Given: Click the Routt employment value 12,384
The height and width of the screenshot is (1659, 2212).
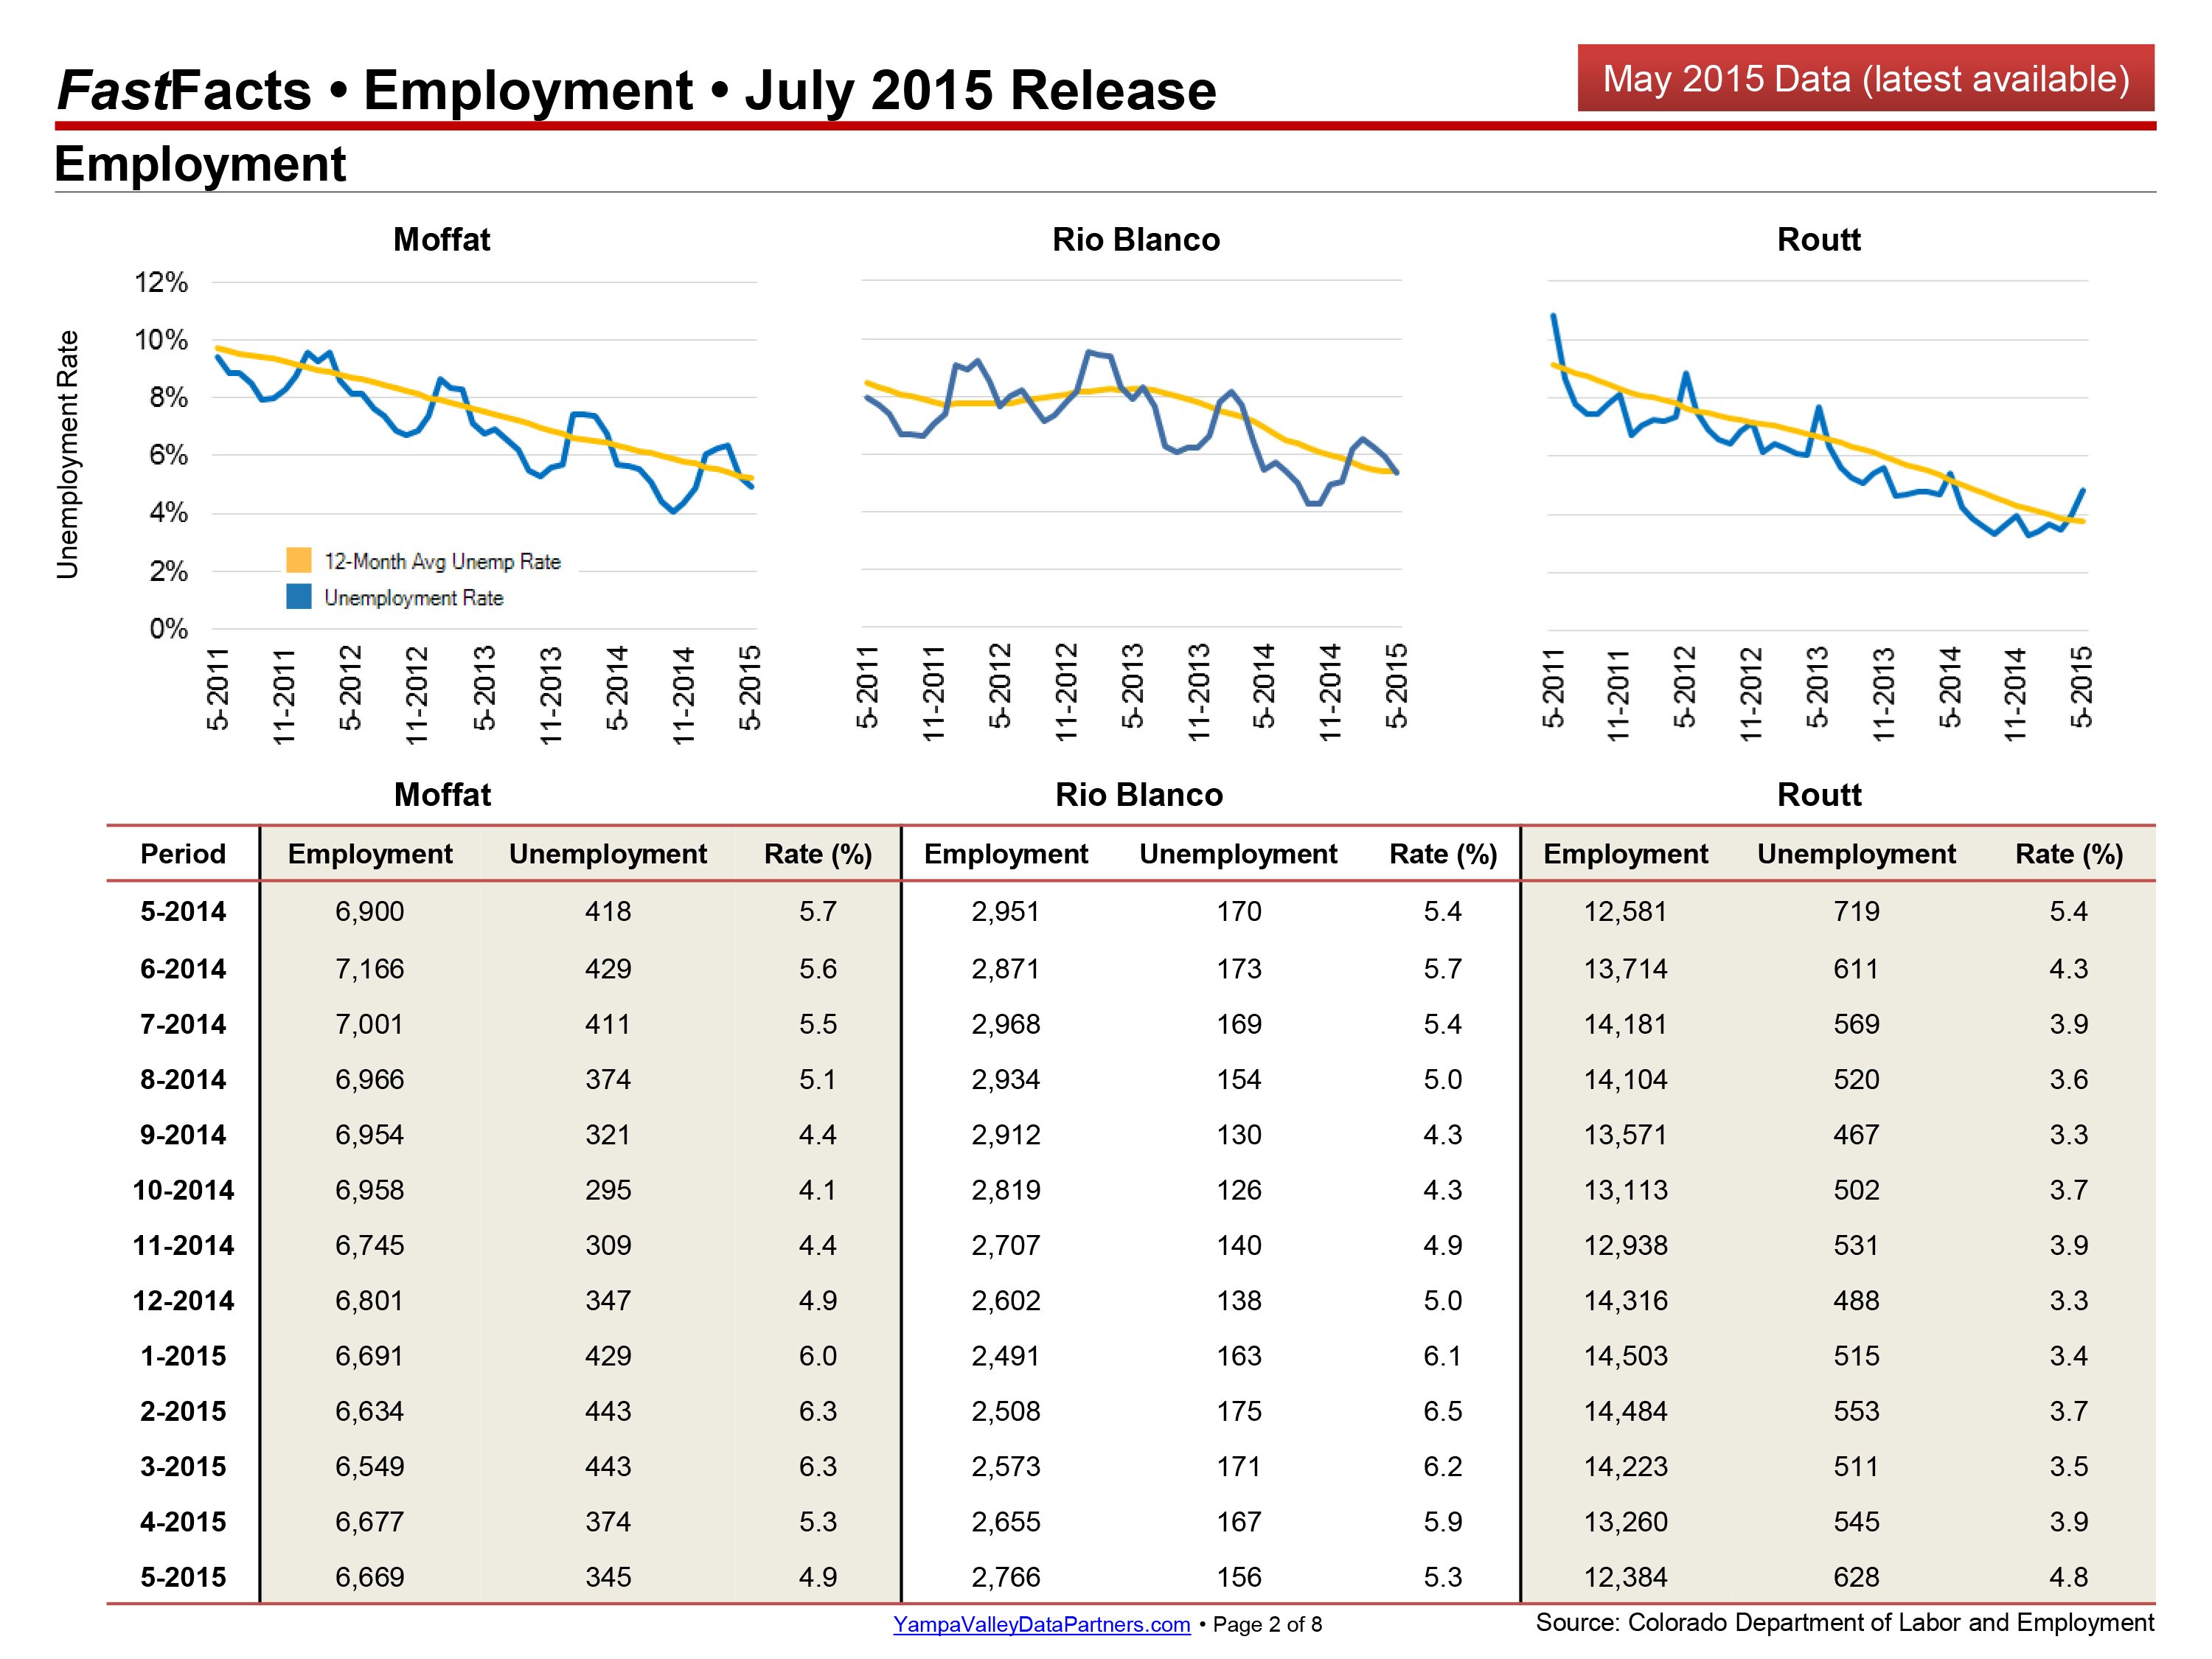Looking at the screenshot, I should click(x=1625, y=1577).
